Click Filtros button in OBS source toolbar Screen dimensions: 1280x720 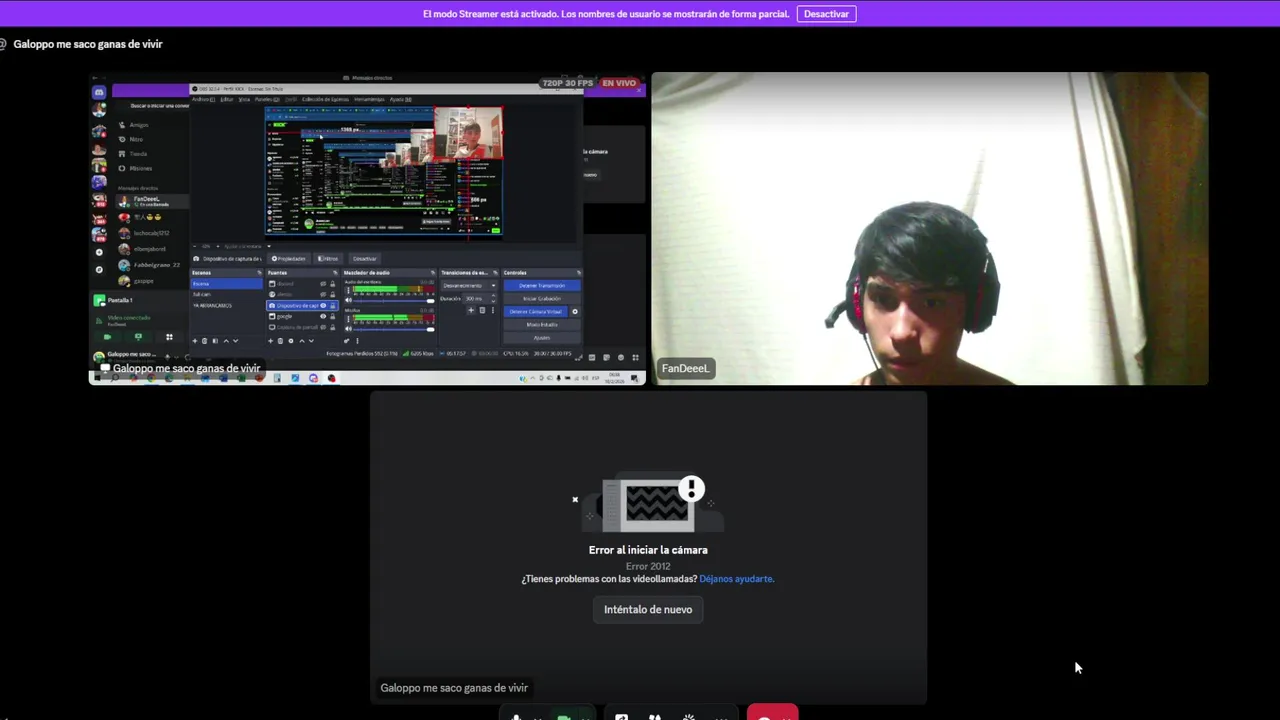[x=328, y=259]
